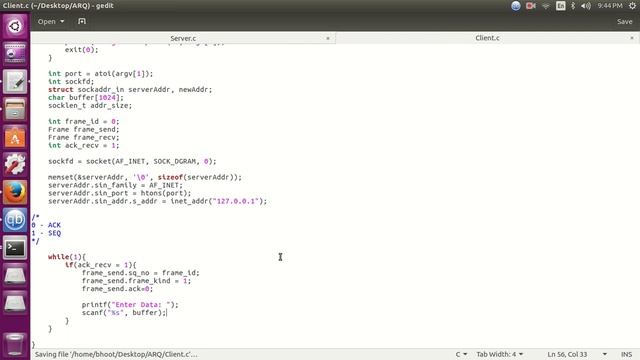Open the Ubuntu Dash search launcher
Screen dimensions: 640x360
tap(15, 27)
